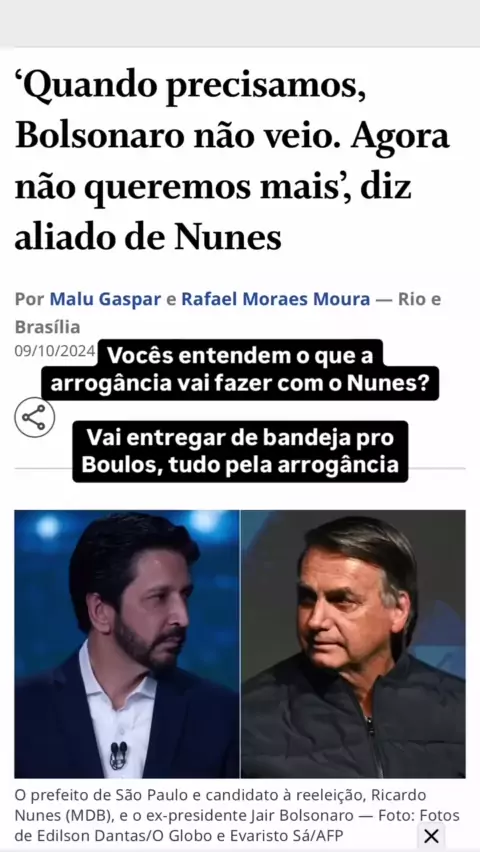Tap the circular share icon
The image size is (480, 852).
[x=35, y=417]
